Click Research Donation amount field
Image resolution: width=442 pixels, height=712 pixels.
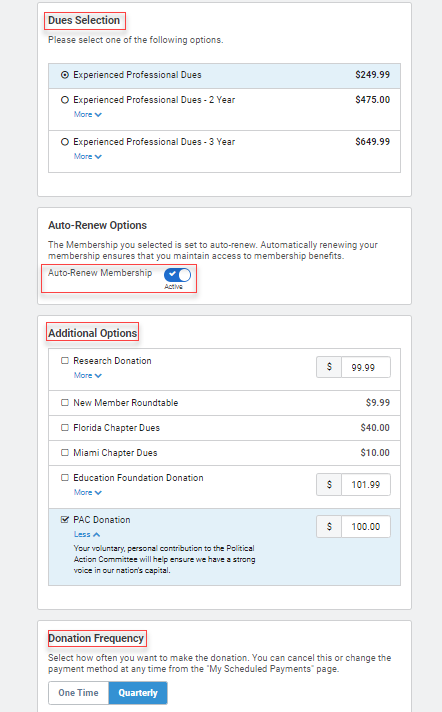pos(365,367)
